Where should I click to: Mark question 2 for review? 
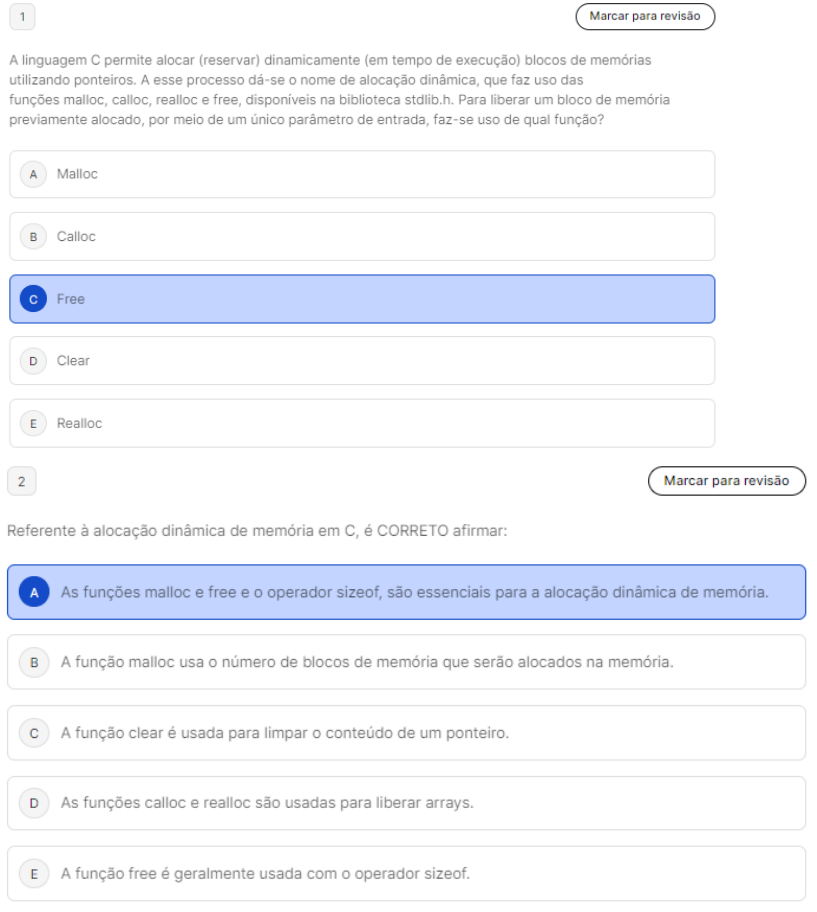click(727, 480)
